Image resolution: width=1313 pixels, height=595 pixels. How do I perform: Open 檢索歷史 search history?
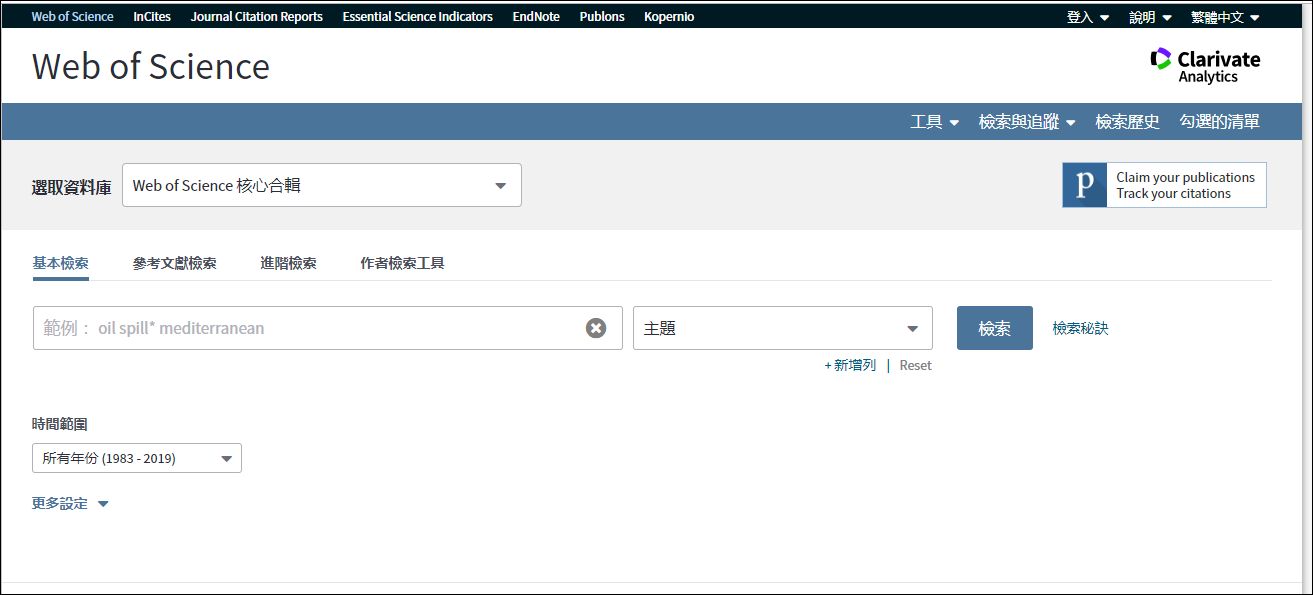[x=1127, y=122]
